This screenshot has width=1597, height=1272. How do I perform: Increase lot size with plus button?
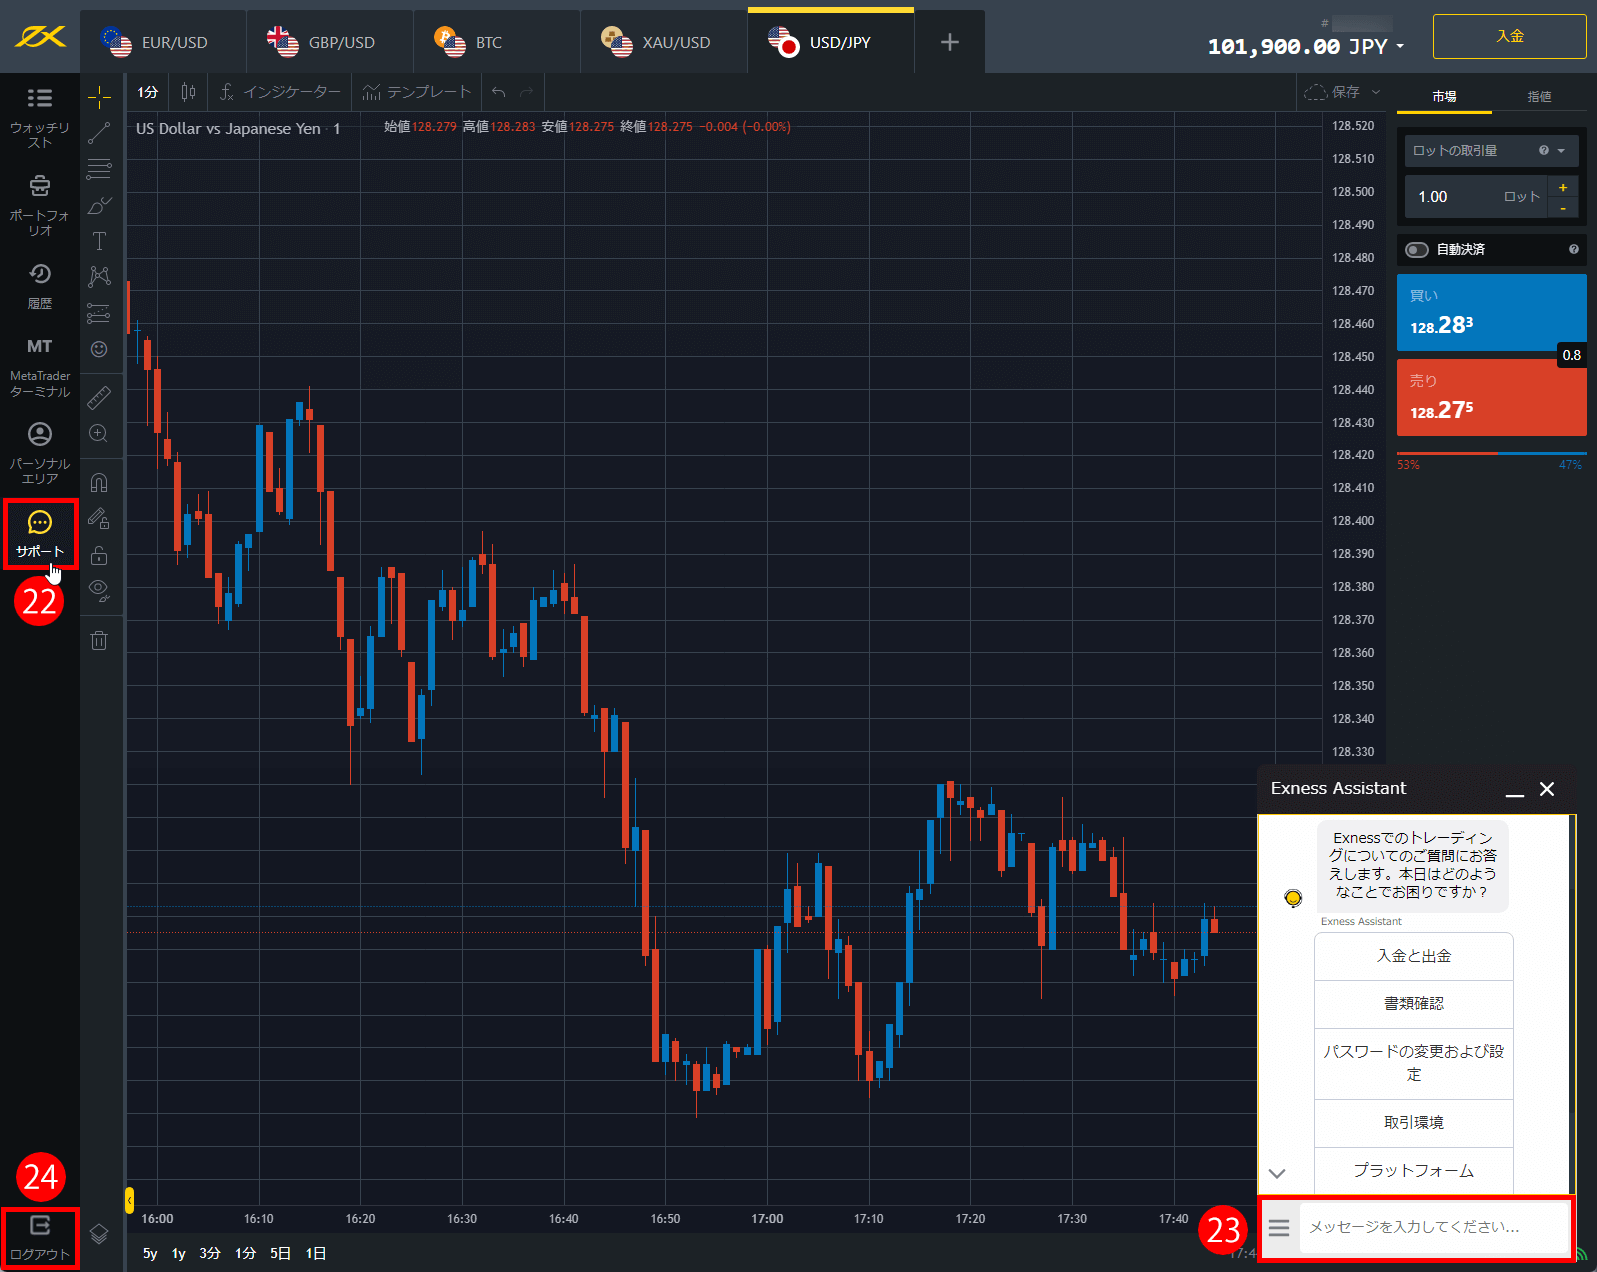(1563, 187)
